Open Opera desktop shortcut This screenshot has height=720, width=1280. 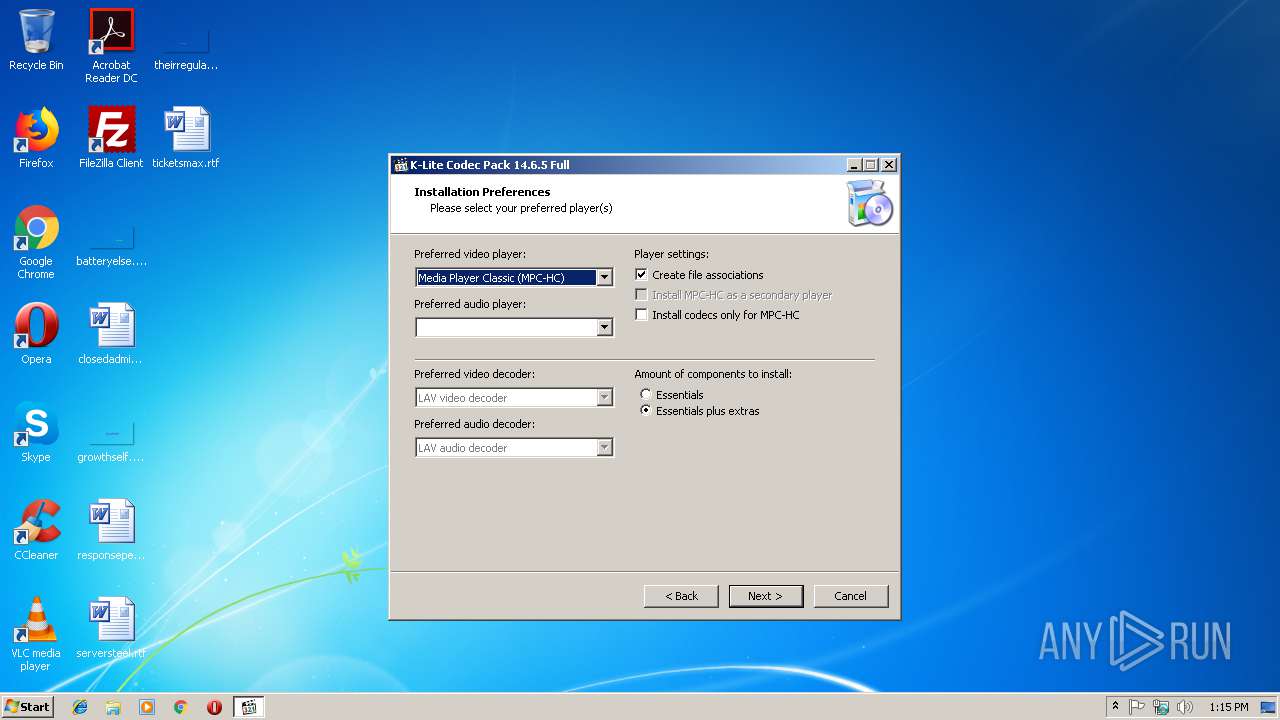tap(36, 334)
